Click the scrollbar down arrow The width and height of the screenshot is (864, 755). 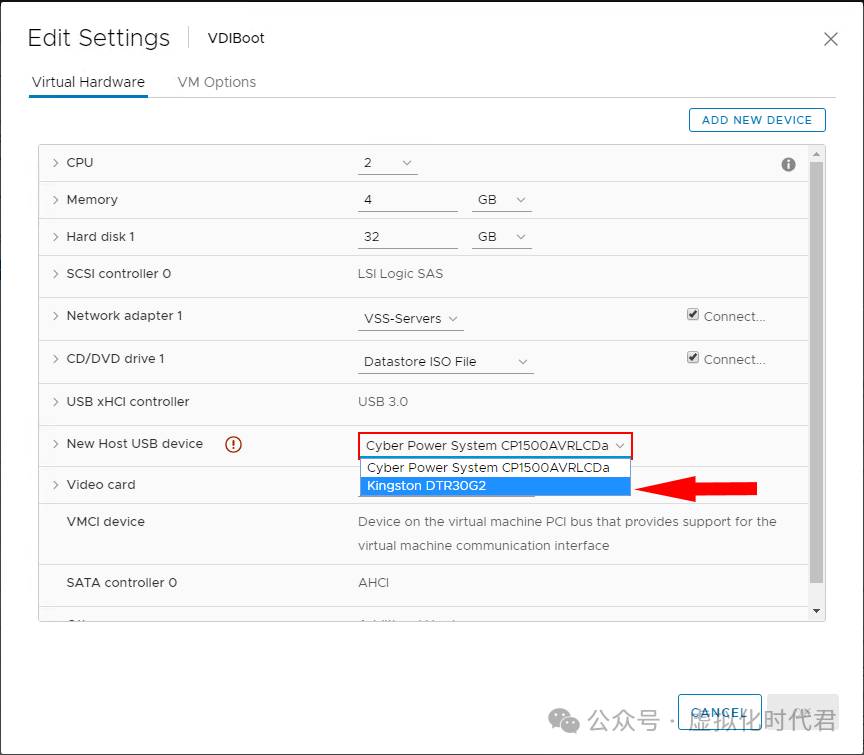click(816, 610)
